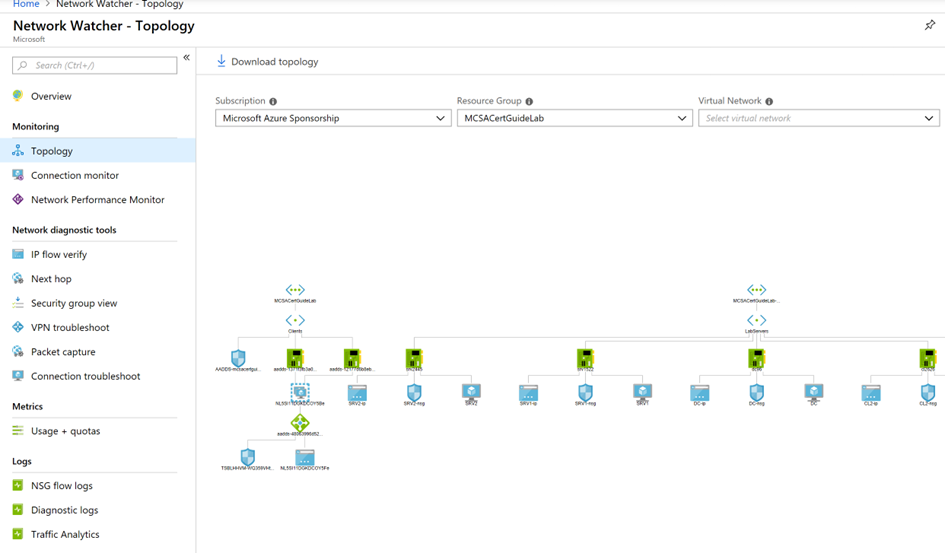Select the DC-ip public IP node
The width and height of the screenshot is (945, 553).
[x=700, y=393]
